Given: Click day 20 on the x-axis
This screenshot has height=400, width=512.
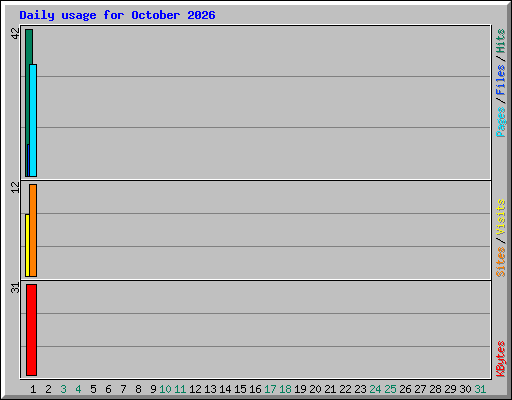Looking at the screenshot, I should 315,389.
